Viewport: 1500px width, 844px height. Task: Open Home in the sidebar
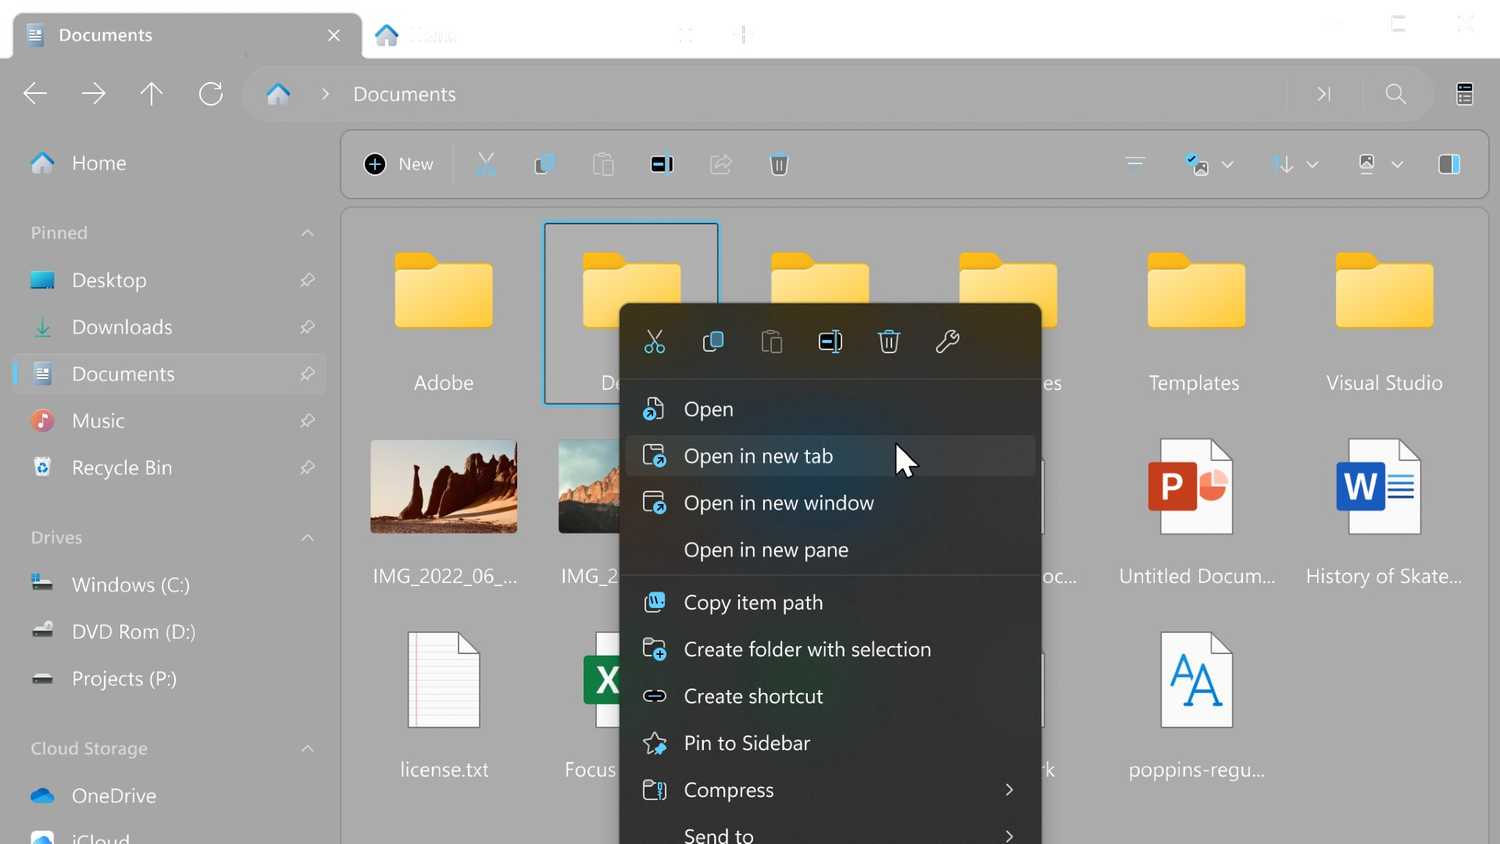coord(168,163)
